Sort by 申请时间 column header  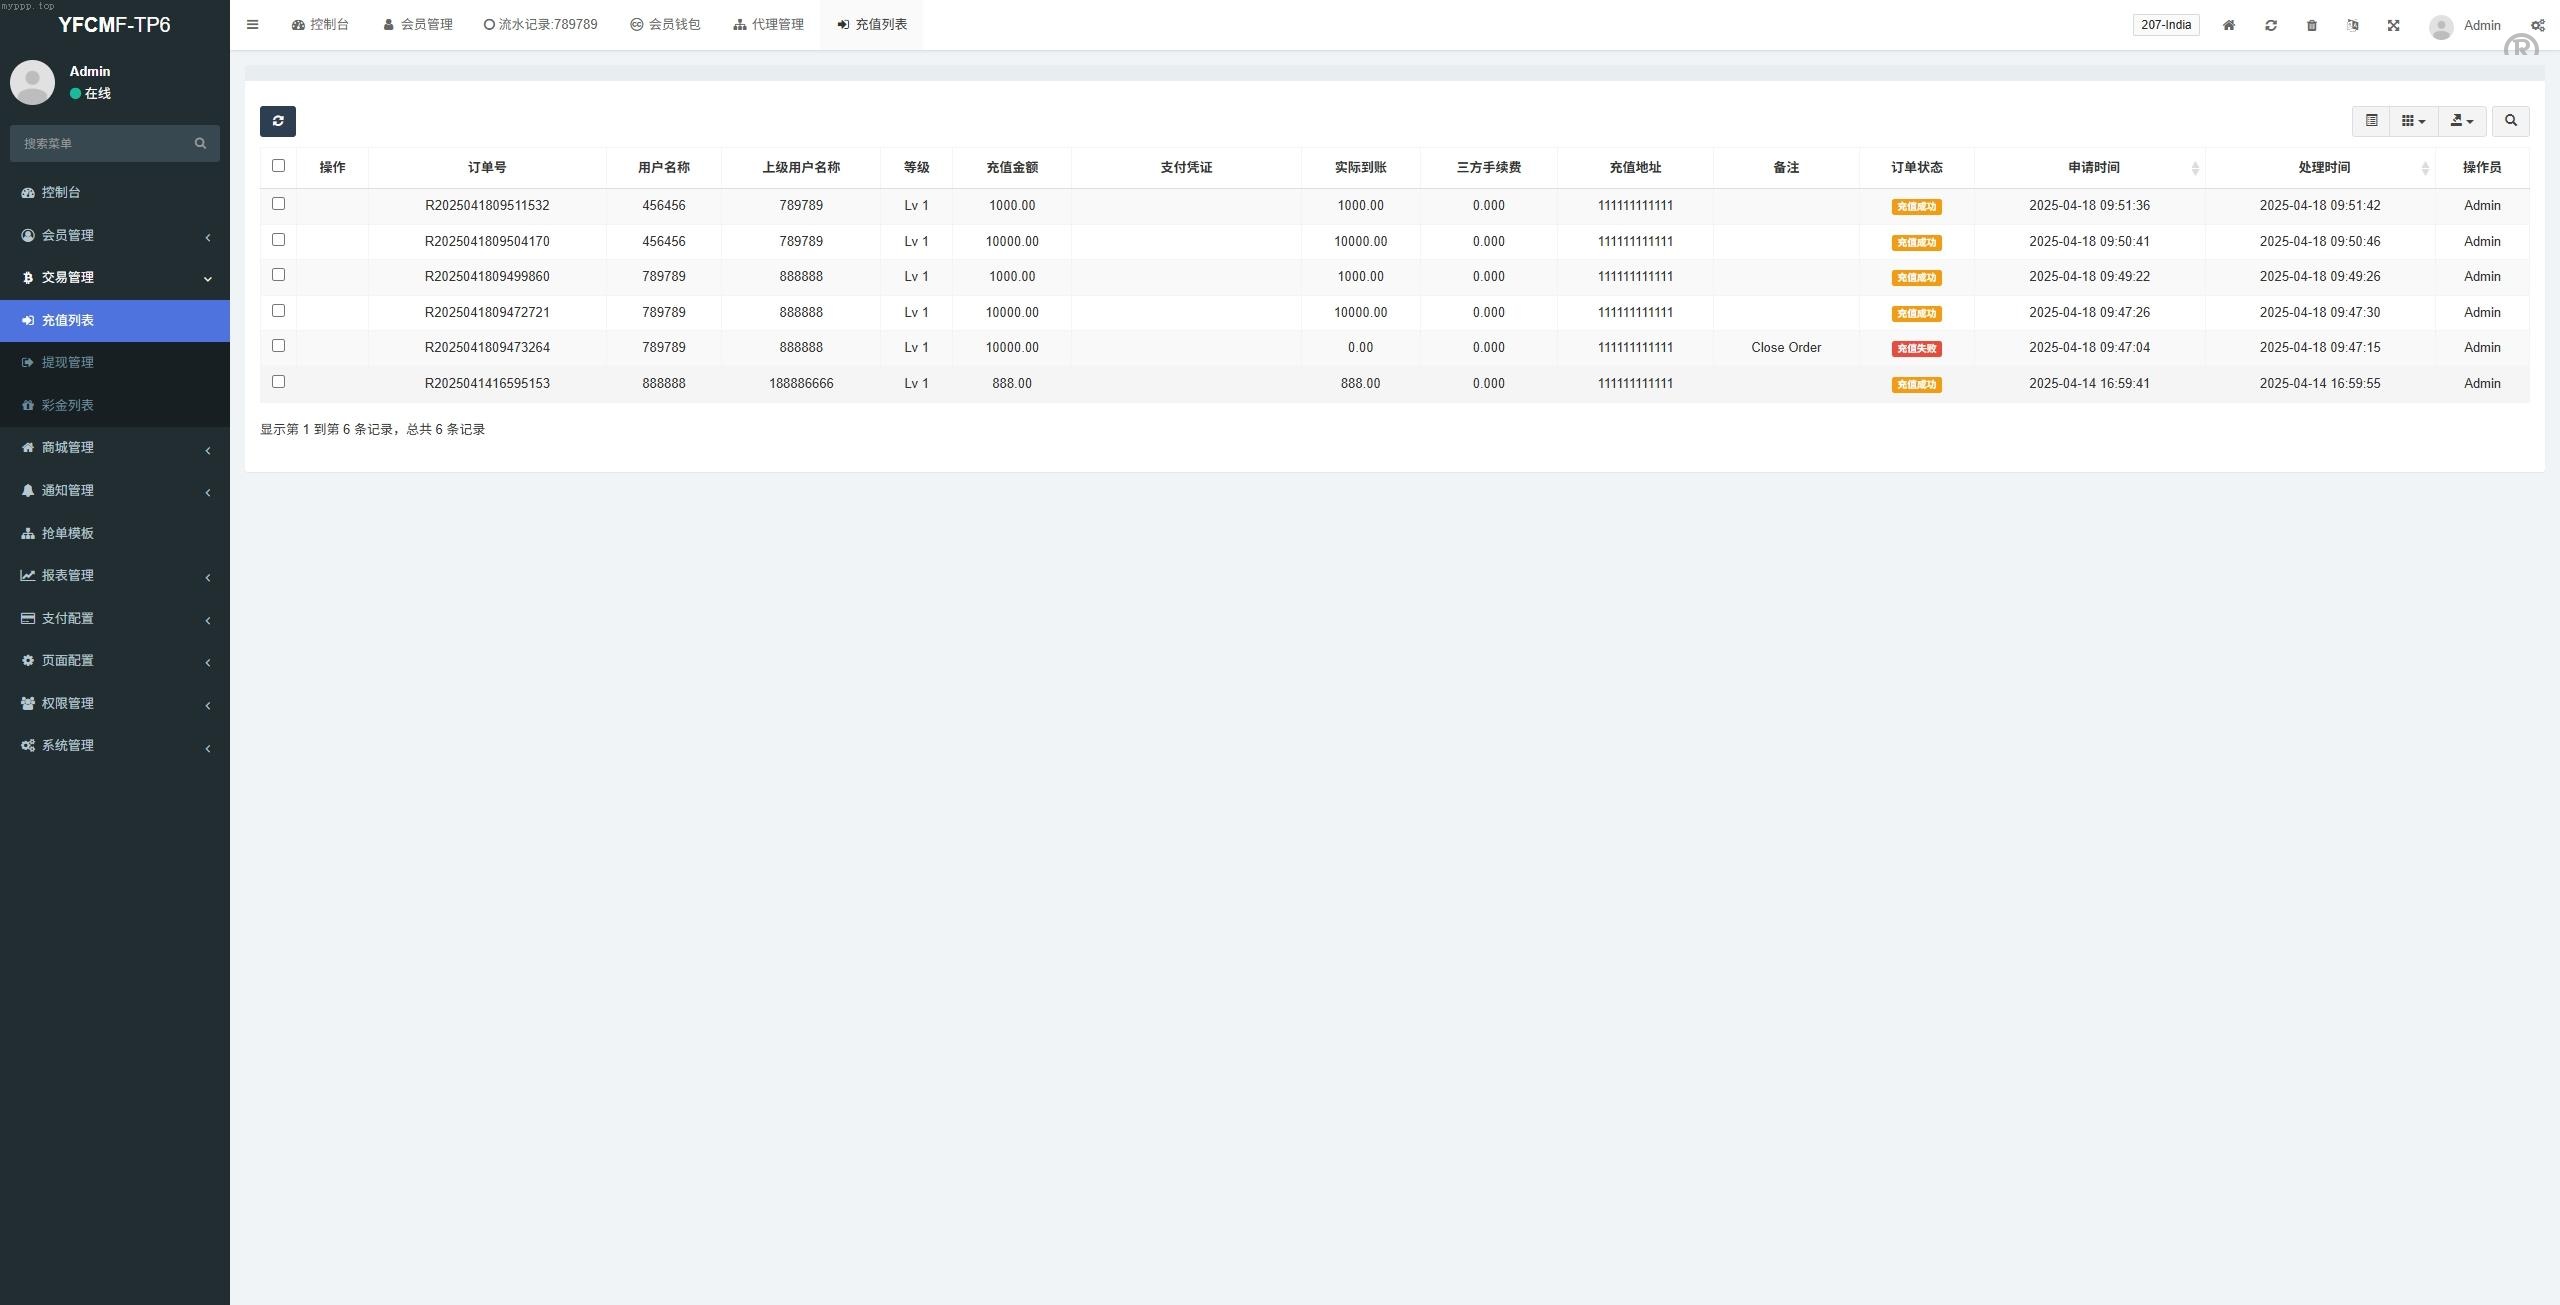pos(2093,167)
